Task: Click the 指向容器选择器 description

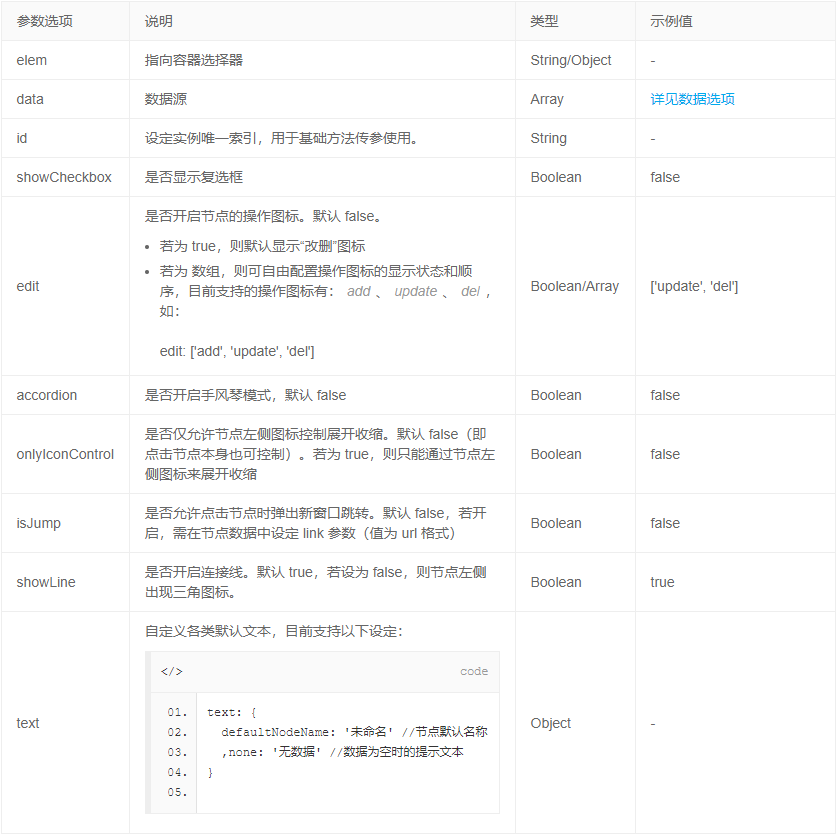Action: [194, 60]
